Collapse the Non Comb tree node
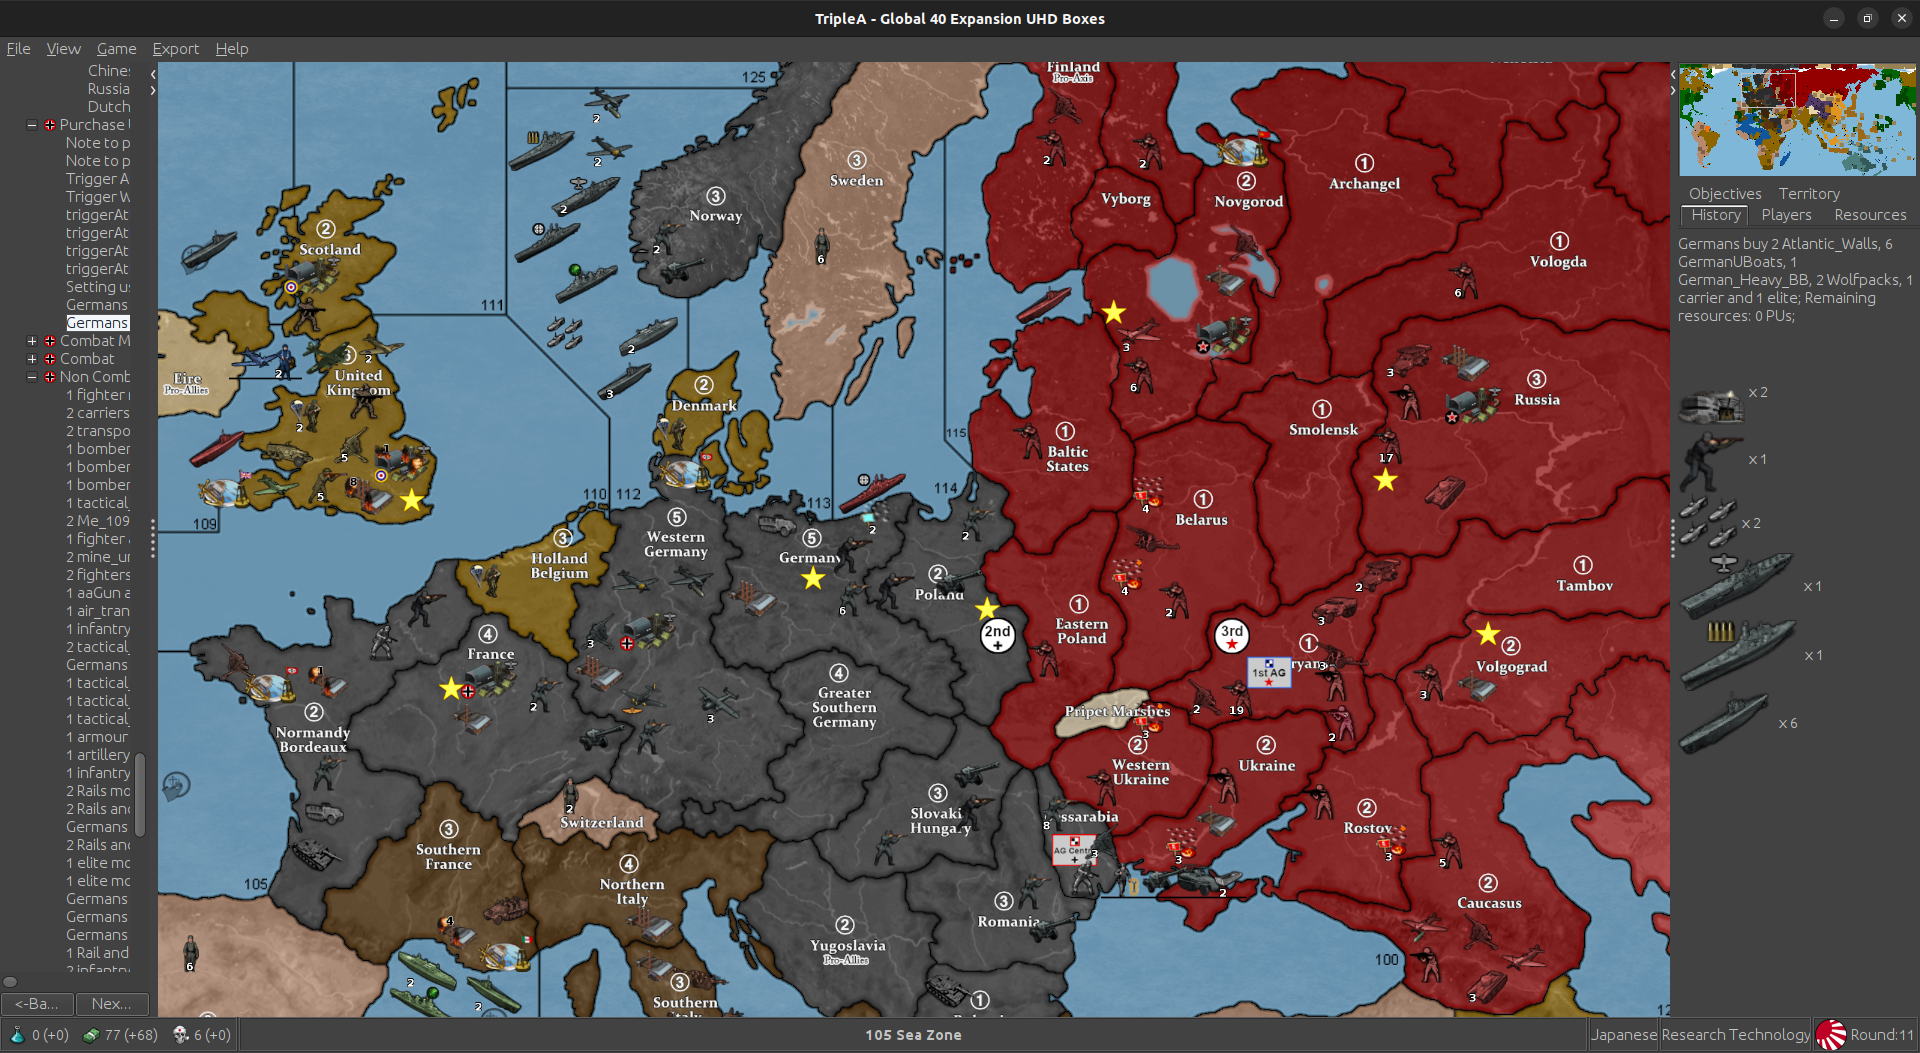Image resolution: width=1920 pixels, height=1053 pixels. coord(32,377)
